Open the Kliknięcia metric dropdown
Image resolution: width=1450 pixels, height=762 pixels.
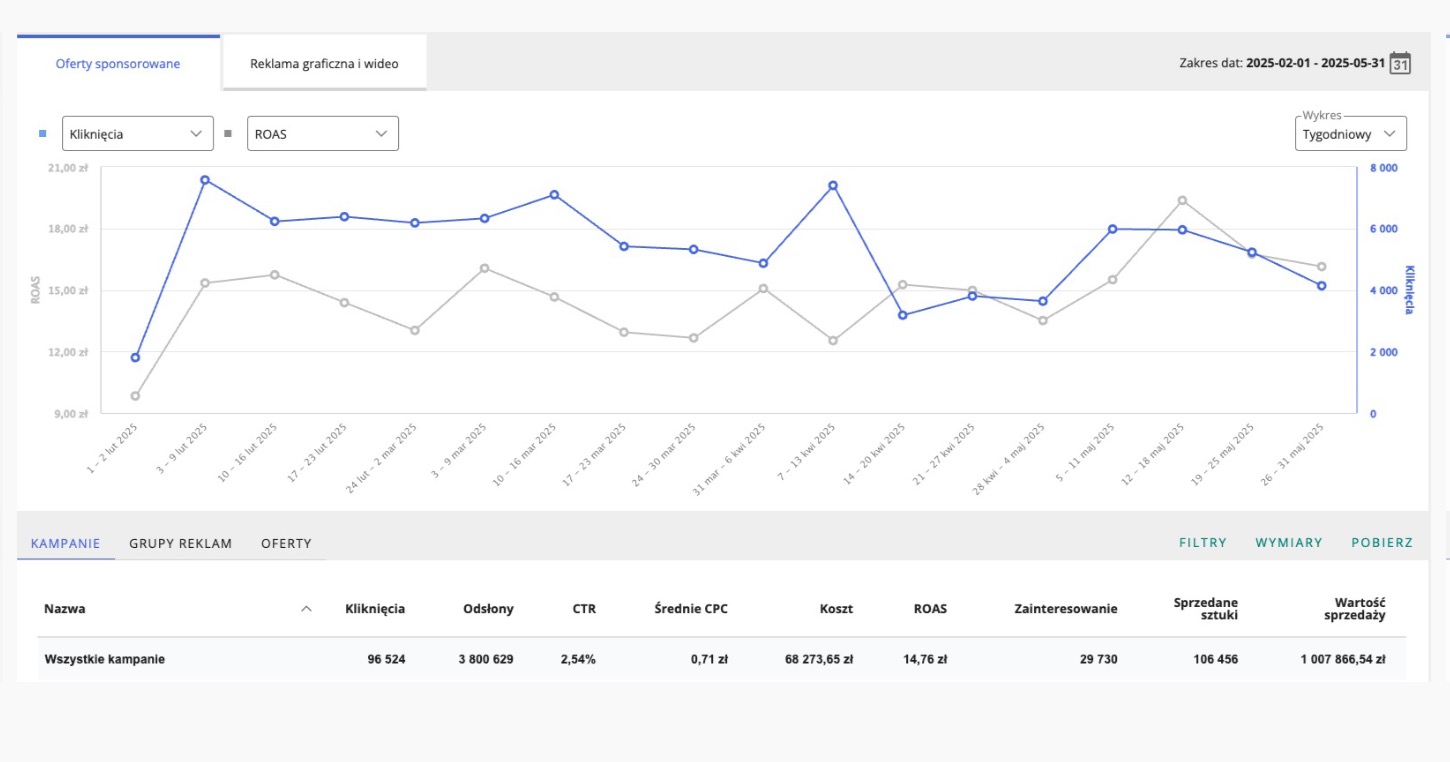(138, 133)
